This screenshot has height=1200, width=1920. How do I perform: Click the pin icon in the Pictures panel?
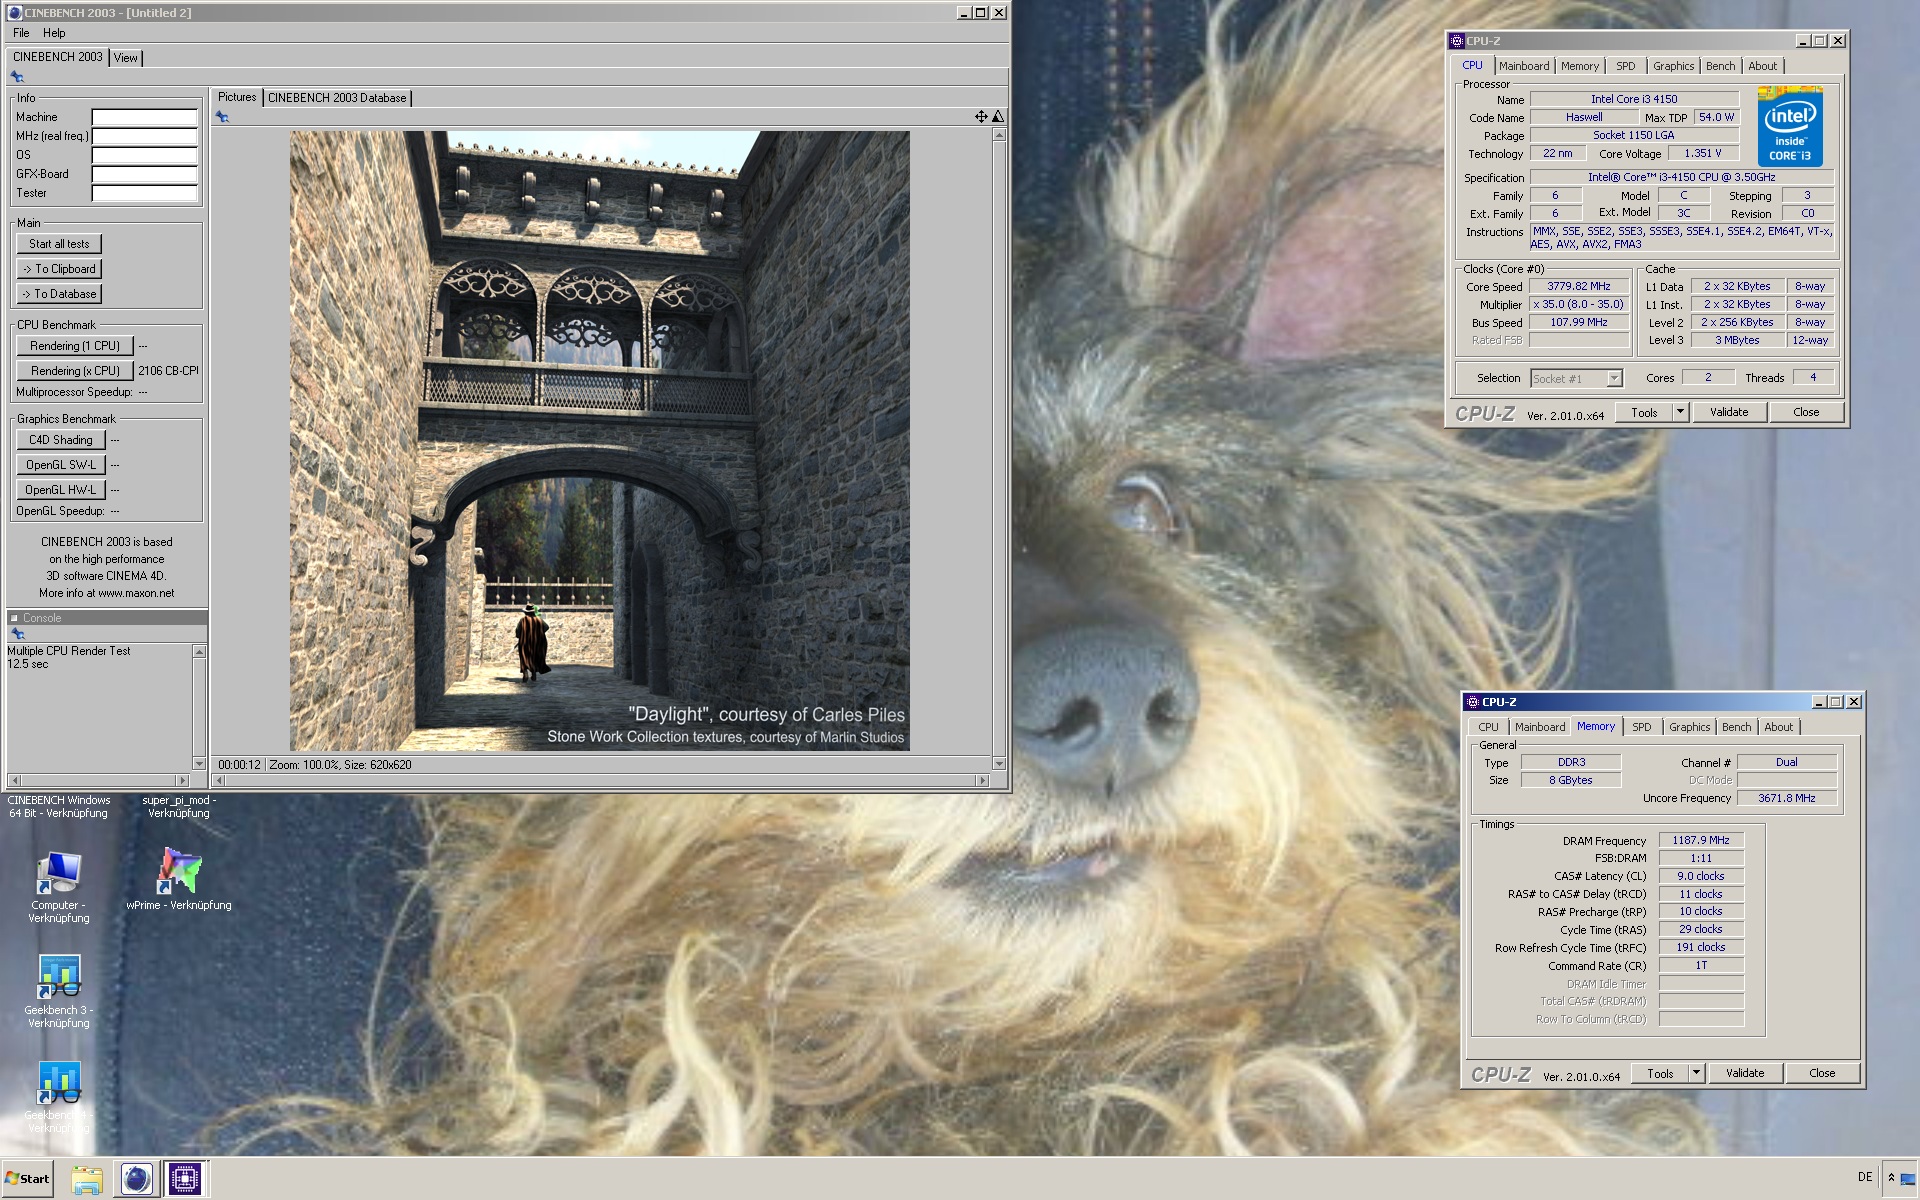(222, 117)
